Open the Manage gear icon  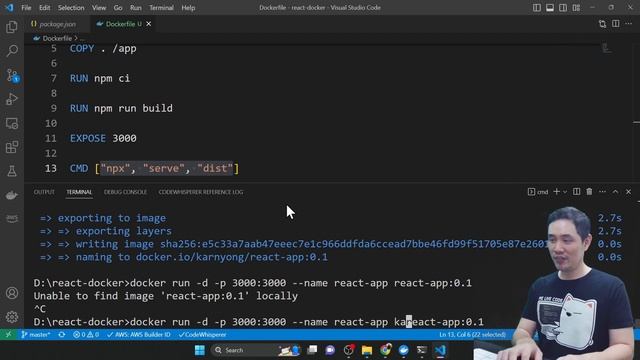[x=12, y=317]
